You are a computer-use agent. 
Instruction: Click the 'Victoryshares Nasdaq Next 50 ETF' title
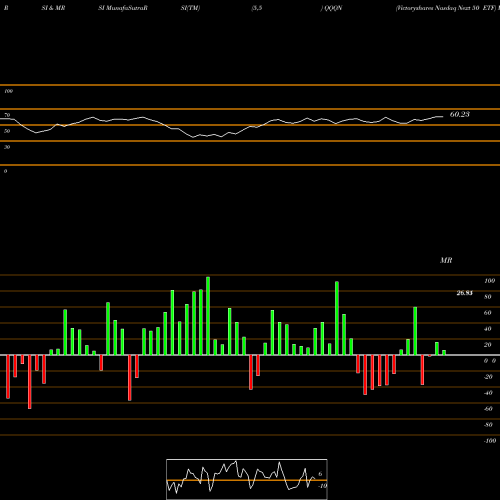(446, 8)
